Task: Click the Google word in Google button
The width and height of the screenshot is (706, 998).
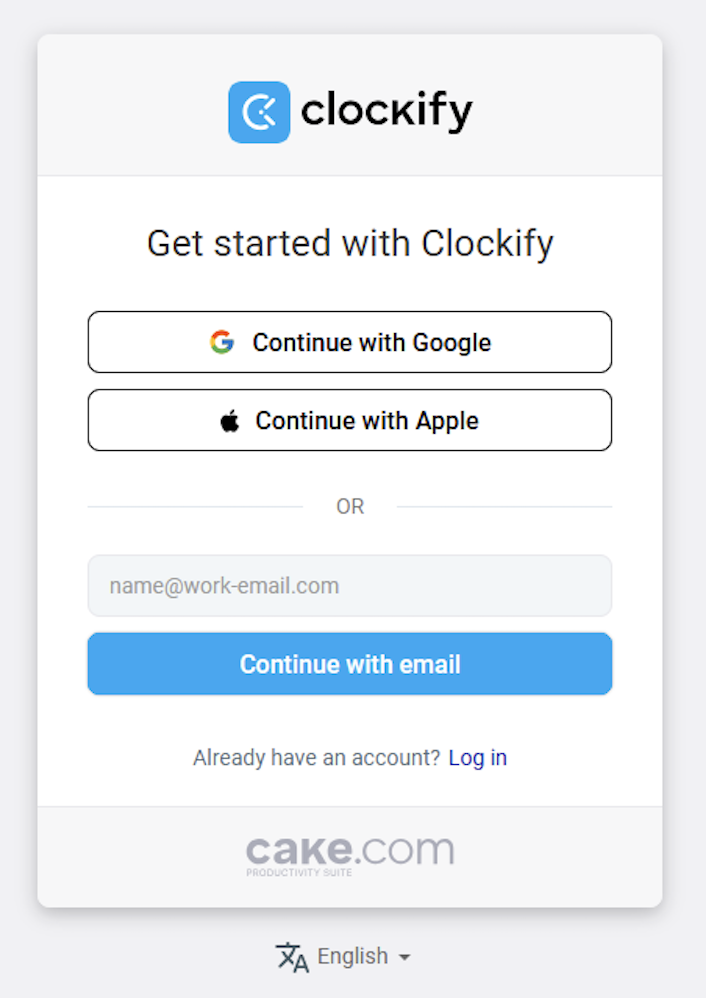Action: [452, 343]
